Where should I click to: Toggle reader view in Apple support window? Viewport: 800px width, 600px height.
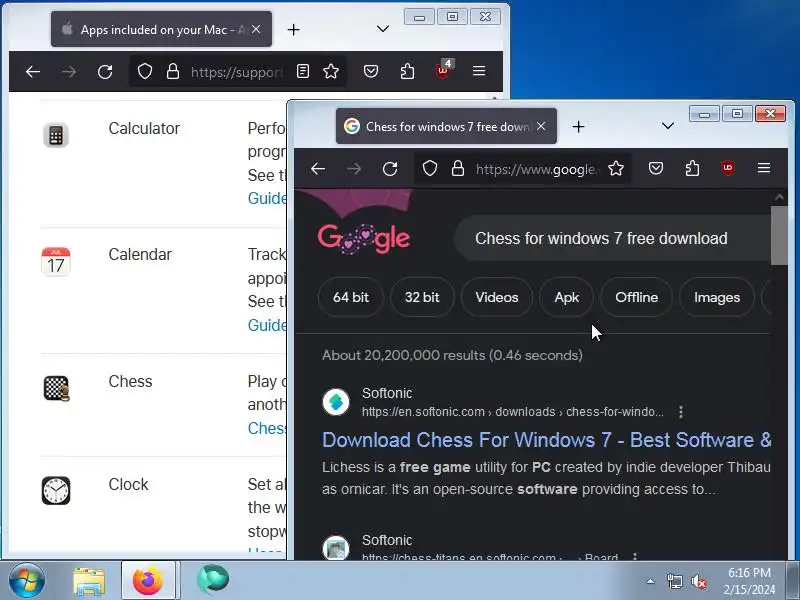(303, 71)
